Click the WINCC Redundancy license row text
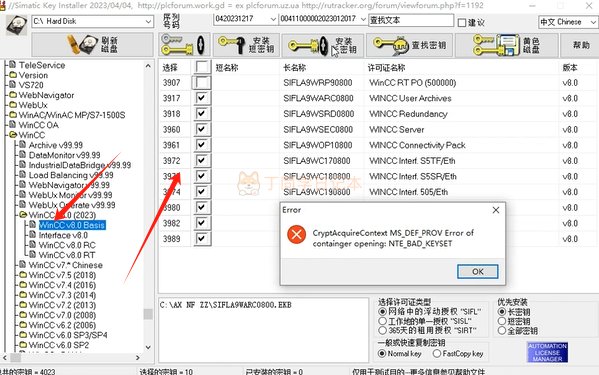The width and height of the screenshot is (599, 375). tap(408, 114)
